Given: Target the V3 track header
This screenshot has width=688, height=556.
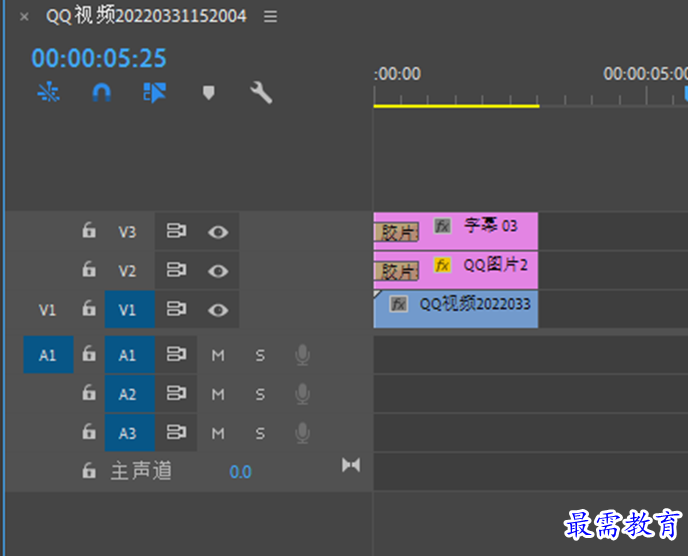Looking at the screenshot, I should (x=128, y=232).
